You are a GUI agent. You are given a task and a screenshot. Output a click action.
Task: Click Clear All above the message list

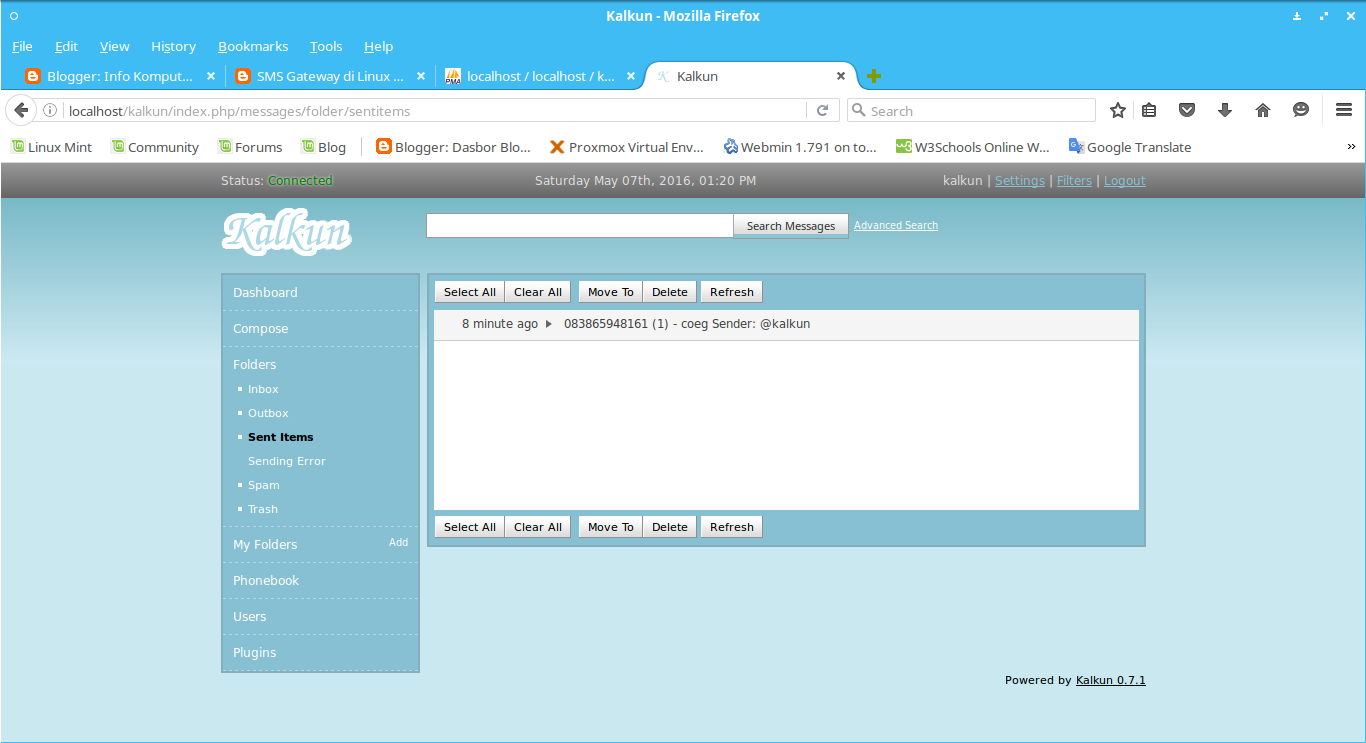pos(538,292)
